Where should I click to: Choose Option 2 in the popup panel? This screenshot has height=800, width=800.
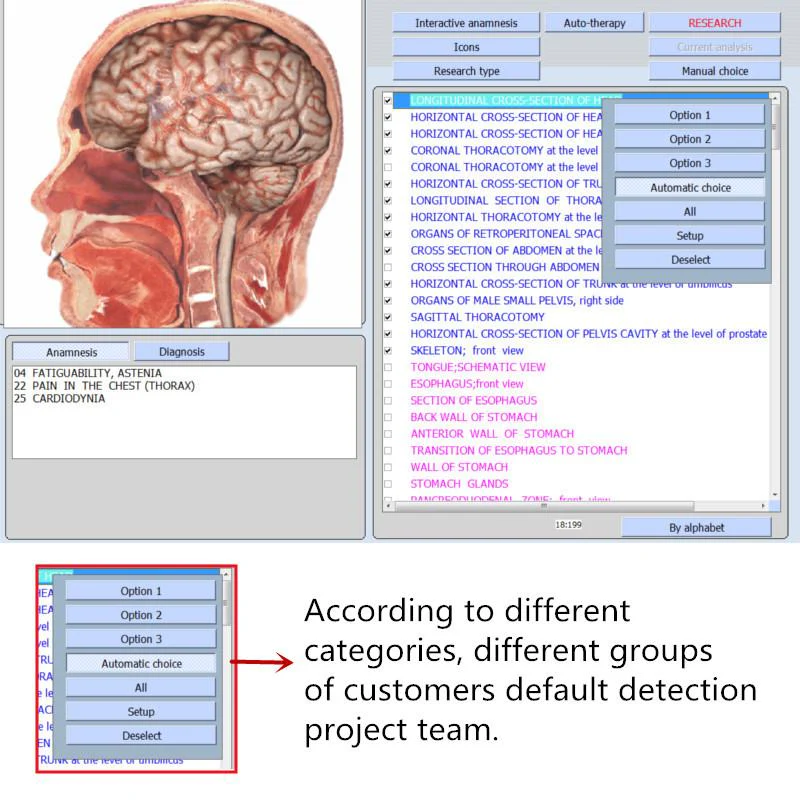690,138
